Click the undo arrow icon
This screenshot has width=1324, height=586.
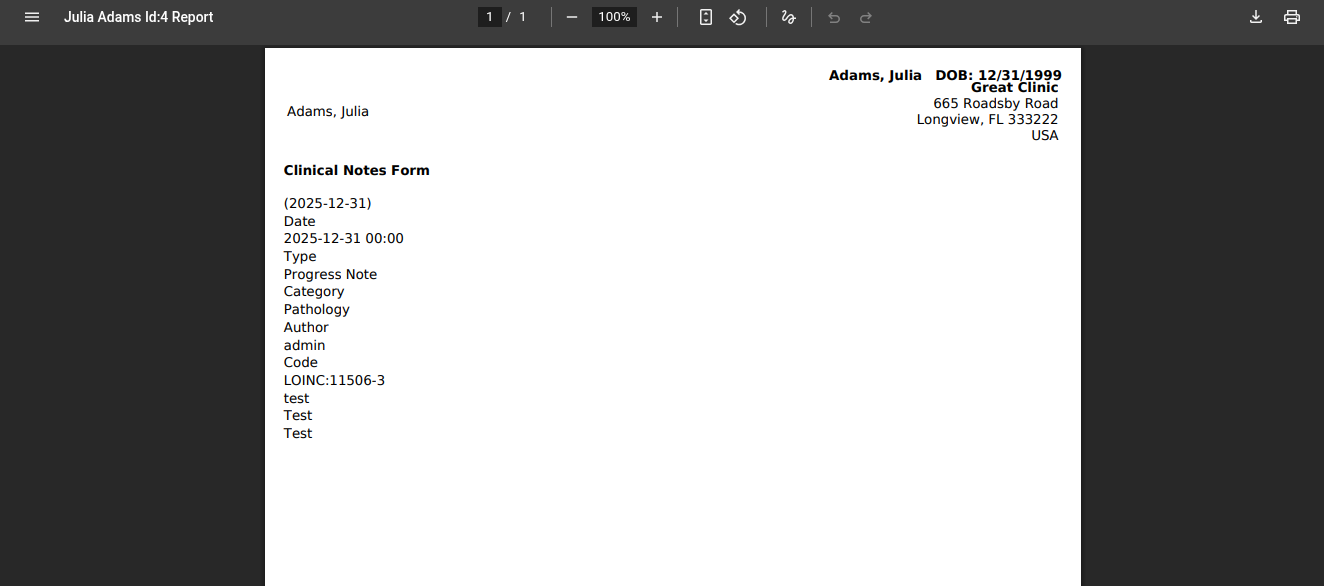pos(834,17)
